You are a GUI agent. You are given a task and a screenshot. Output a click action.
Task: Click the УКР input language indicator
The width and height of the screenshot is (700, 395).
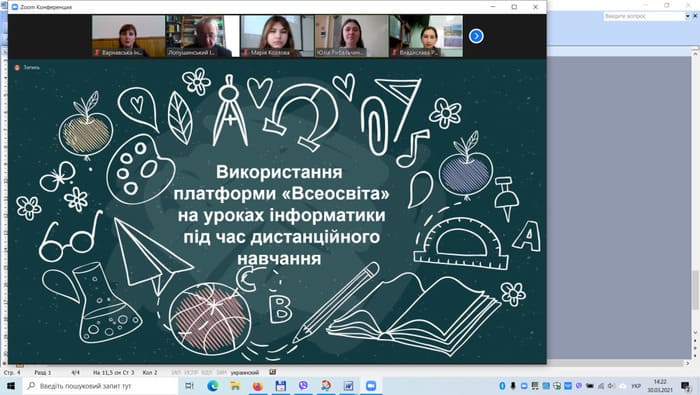click(636, 386)
